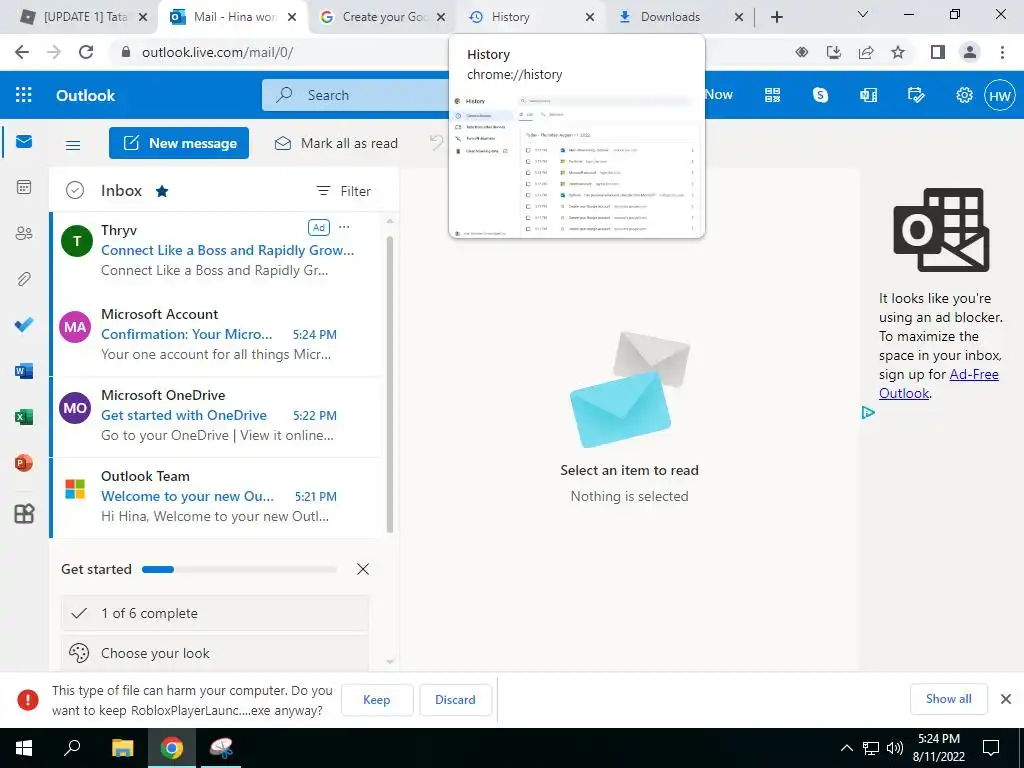Open Skype from the Outlook header

point(820,95)
